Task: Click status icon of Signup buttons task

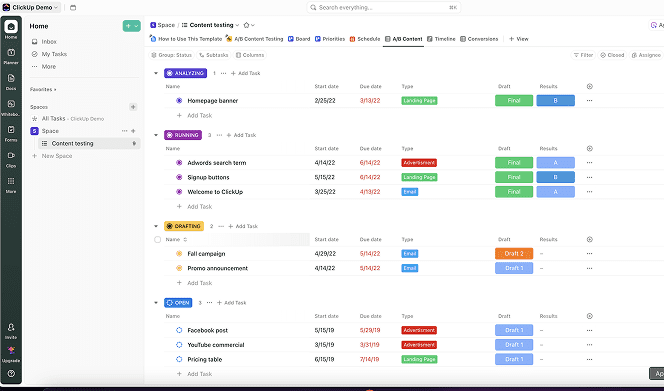Action: 179,177
